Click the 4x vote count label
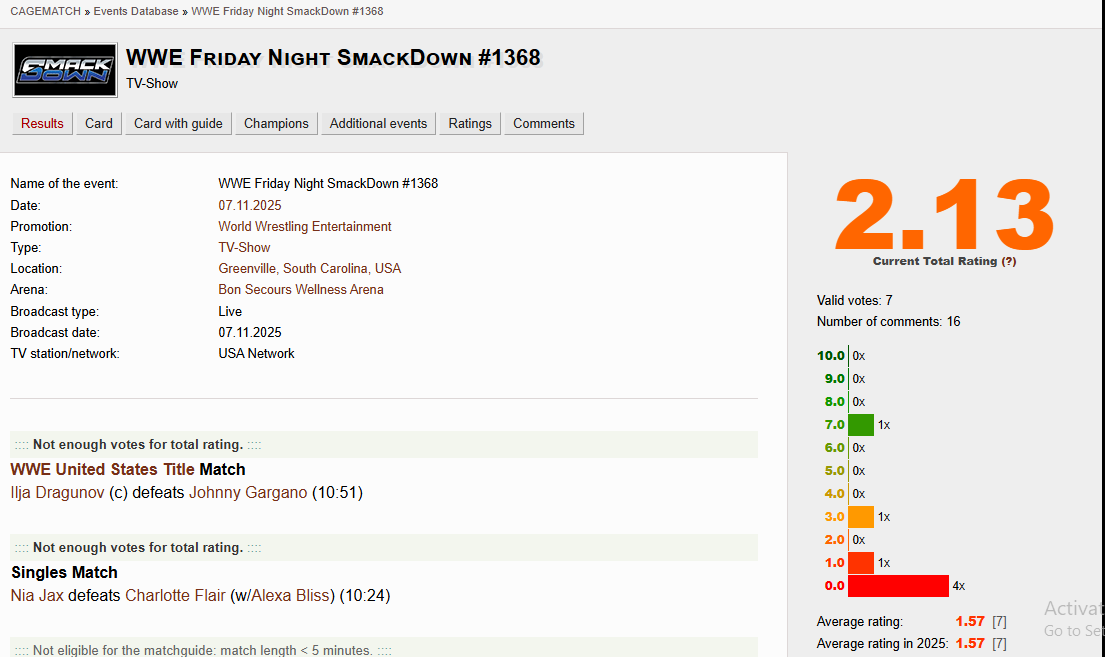The width and height of the screenshot is (1105, 657). coord(958,586)
